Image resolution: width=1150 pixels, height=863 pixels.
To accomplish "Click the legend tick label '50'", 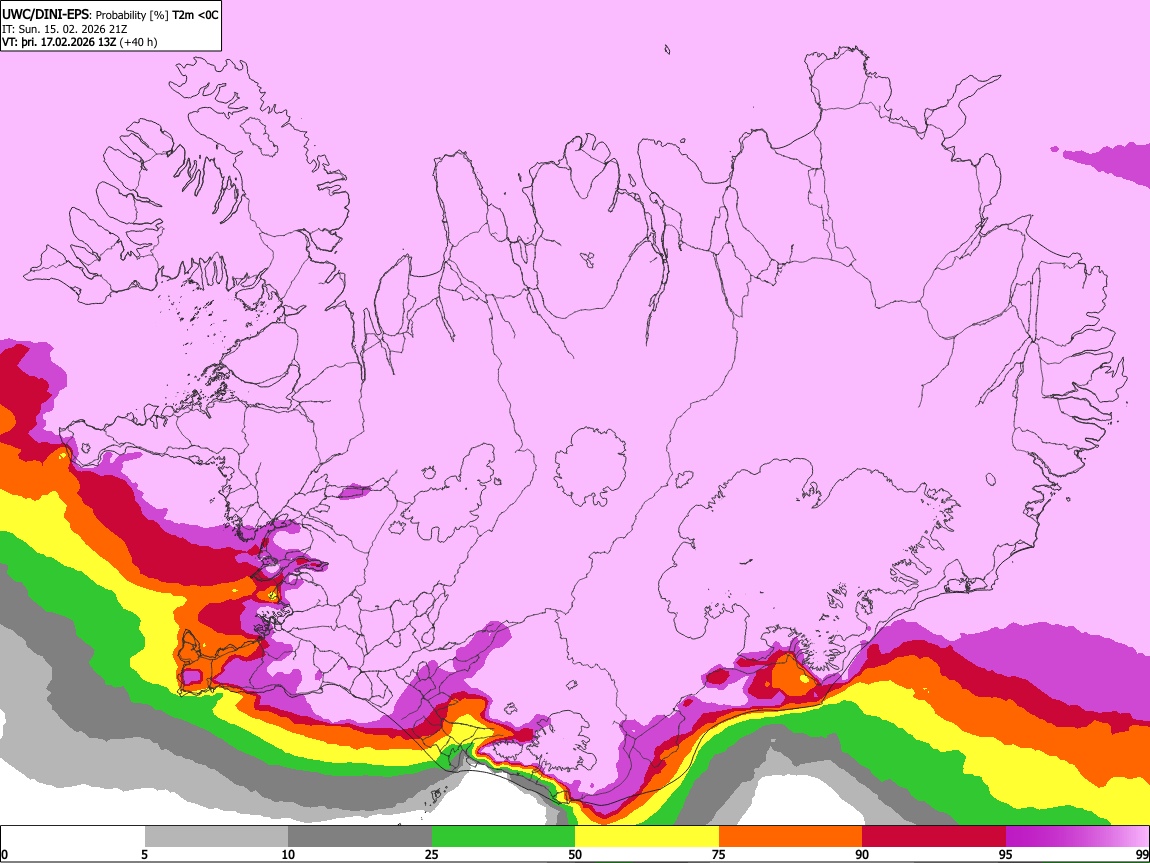I will tap(575, 855).
